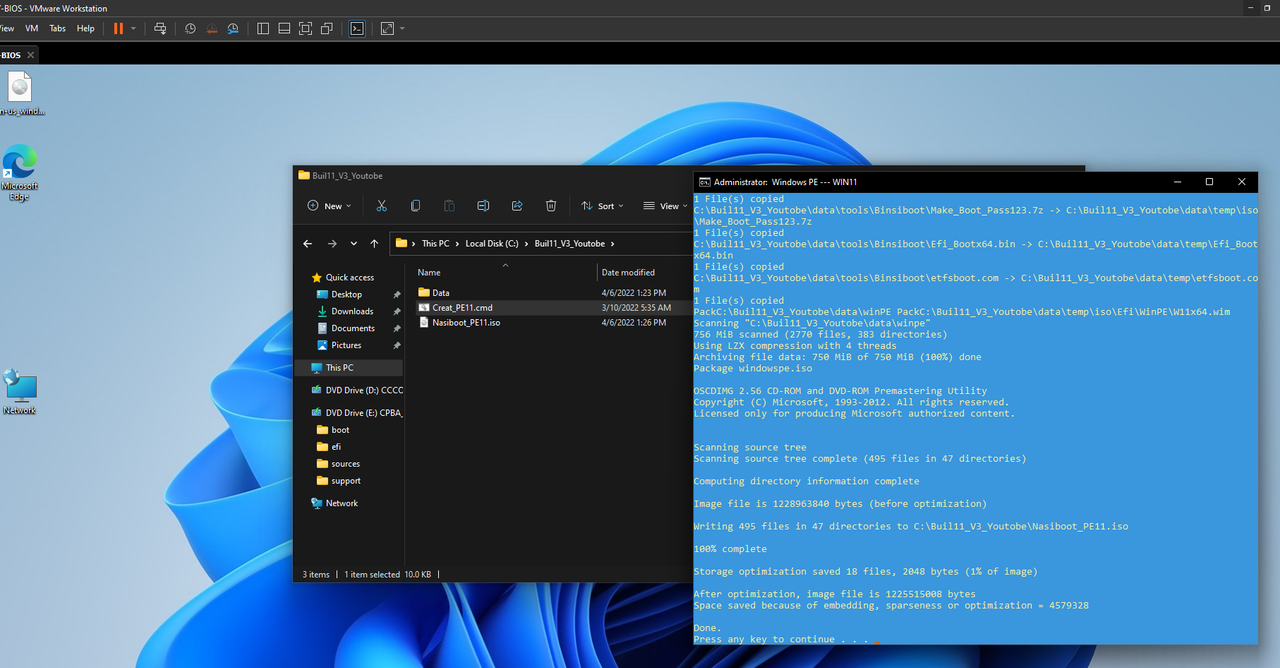Open the Help menu in VMware
The width and height of the screenshot is (1280, 668).
pos(86,28)
